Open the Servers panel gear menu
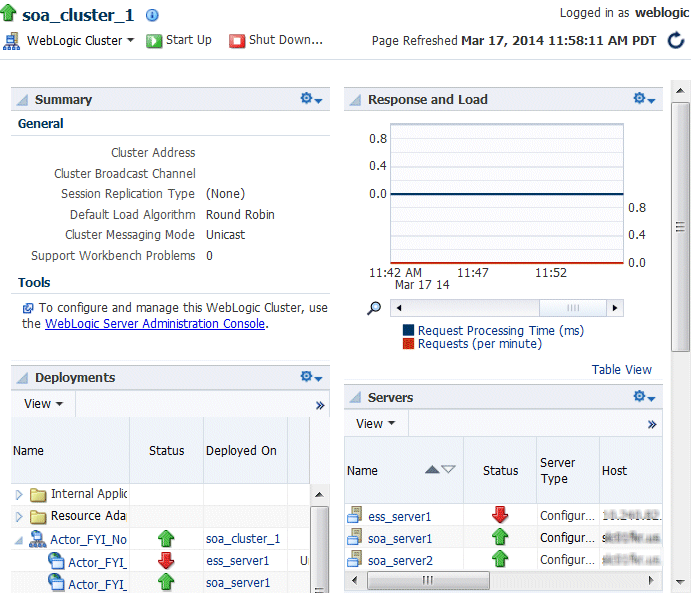 pos(644,397)
